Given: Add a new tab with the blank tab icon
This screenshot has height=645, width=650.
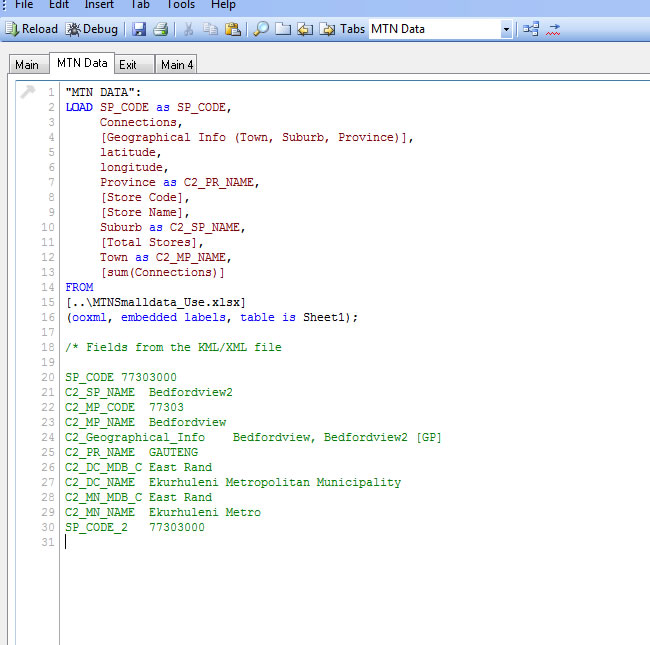Looking at the screenshot, I should point(283,29).
